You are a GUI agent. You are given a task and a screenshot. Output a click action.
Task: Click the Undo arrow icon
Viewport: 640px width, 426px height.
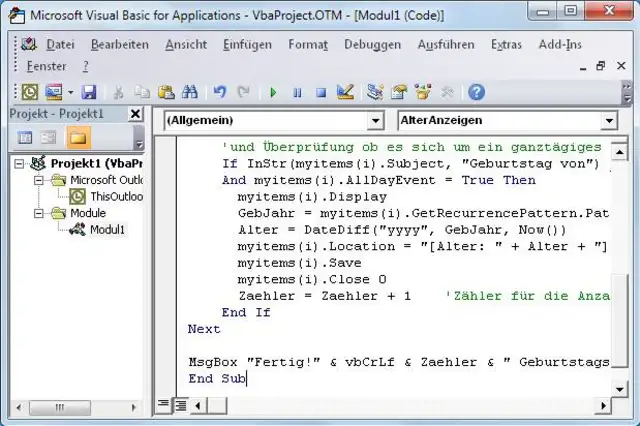click(x=220, y=92)
